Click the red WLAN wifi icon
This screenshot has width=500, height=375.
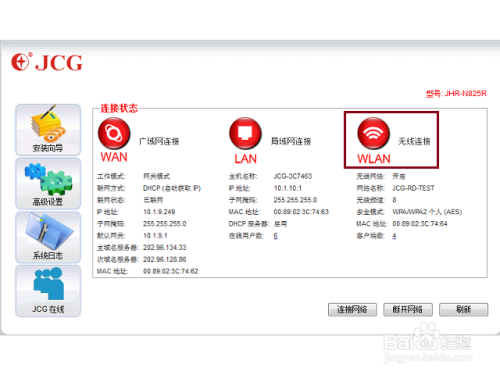373,133
